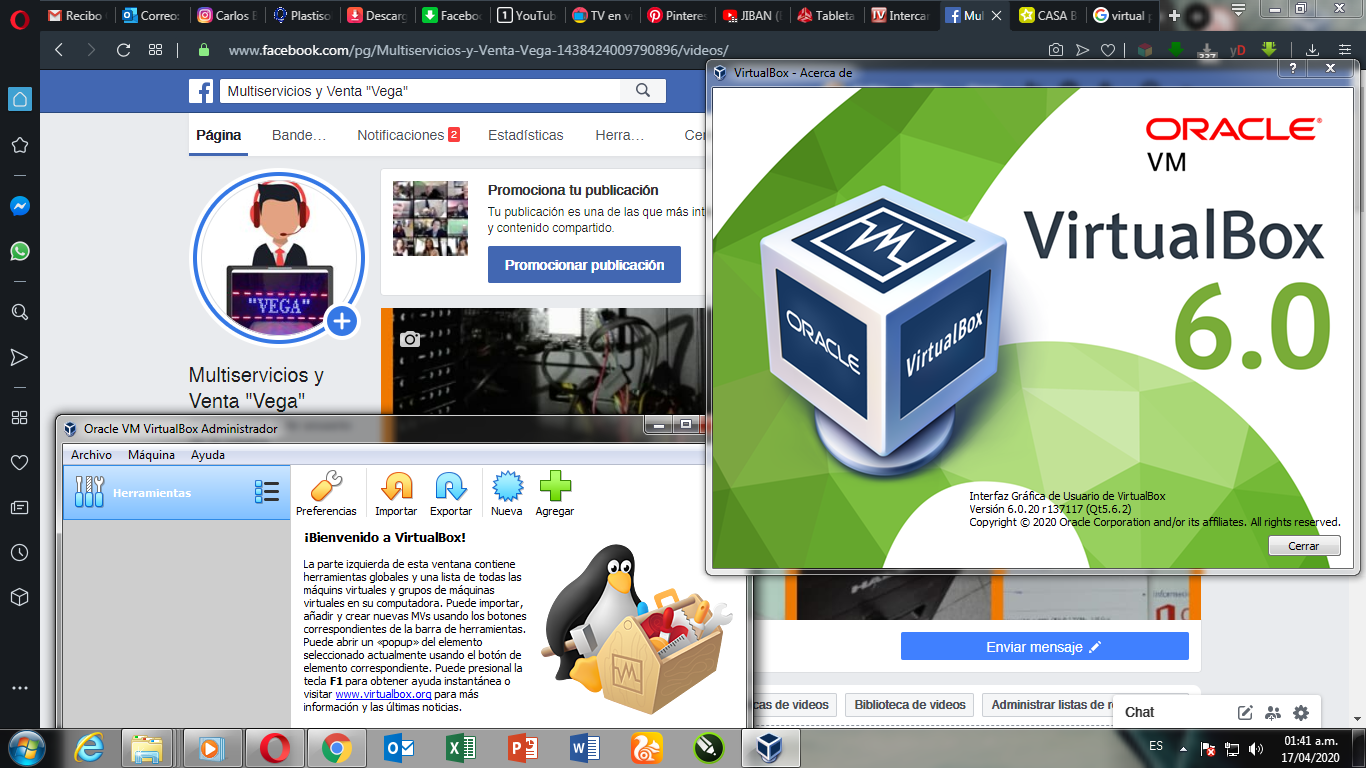Open Opera sidebar extensions cube
The height and width of the screenshot is (768, 1366).
pos(19,597)
